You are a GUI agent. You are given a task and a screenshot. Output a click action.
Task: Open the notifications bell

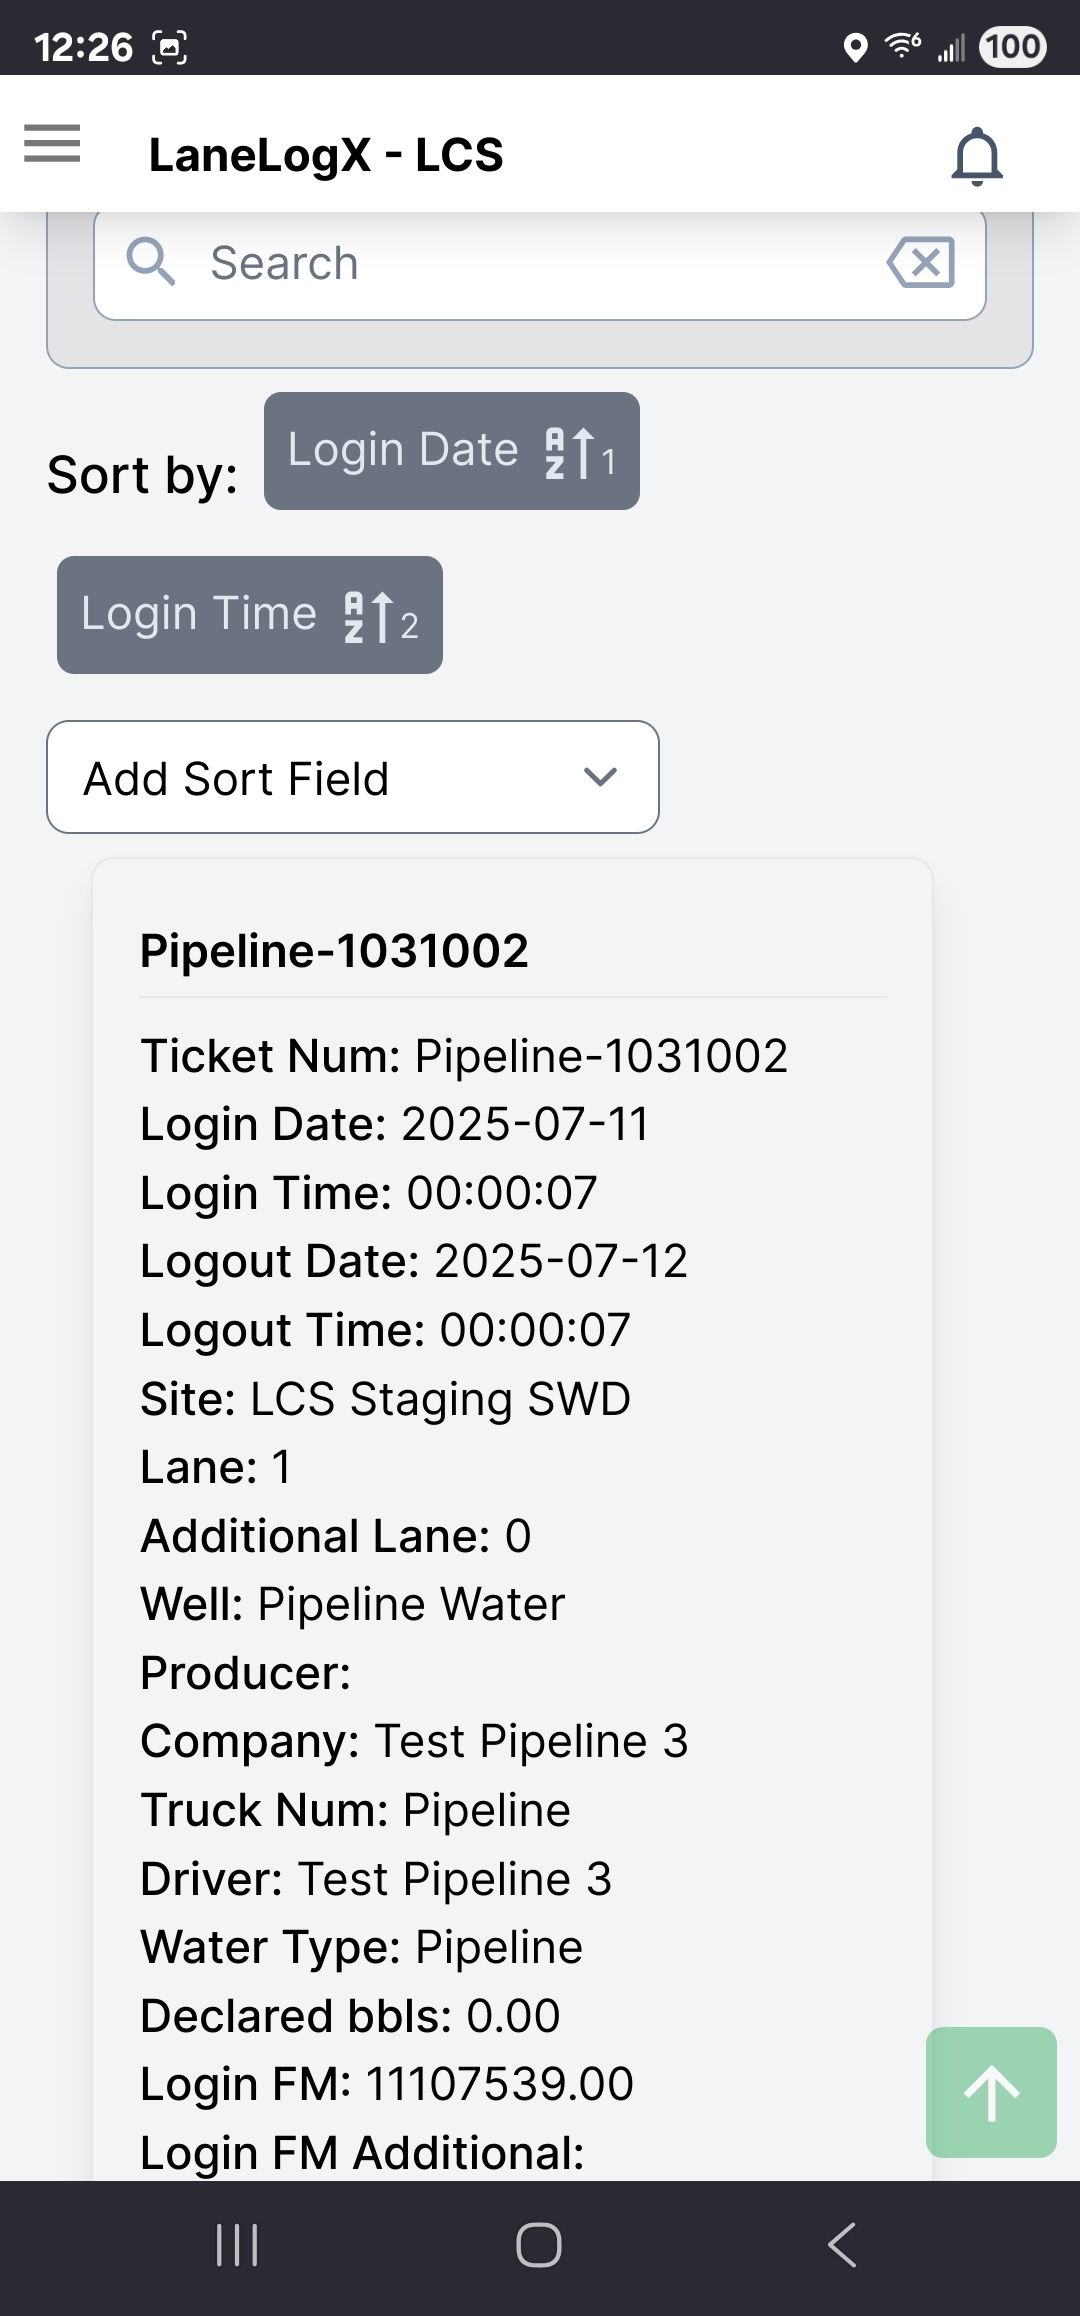click(976, 156)
